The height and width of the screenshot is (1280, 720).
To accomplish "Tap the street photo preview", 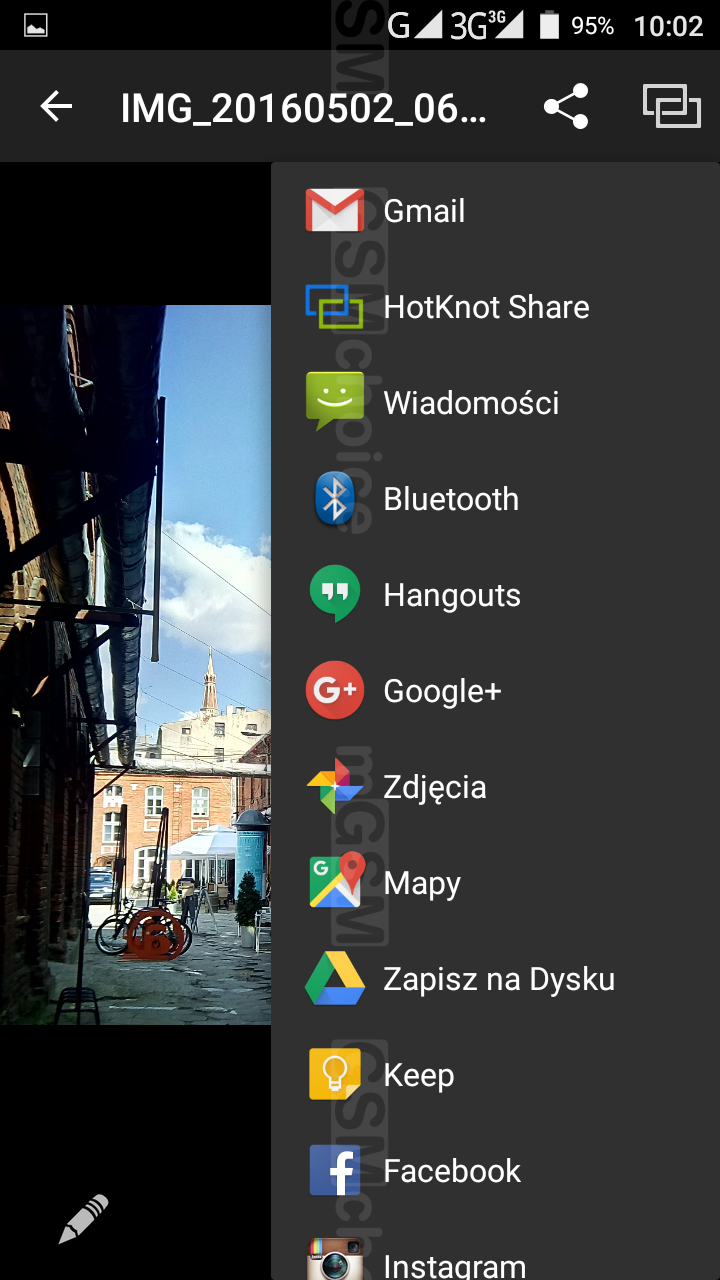I will click(135, 665).
